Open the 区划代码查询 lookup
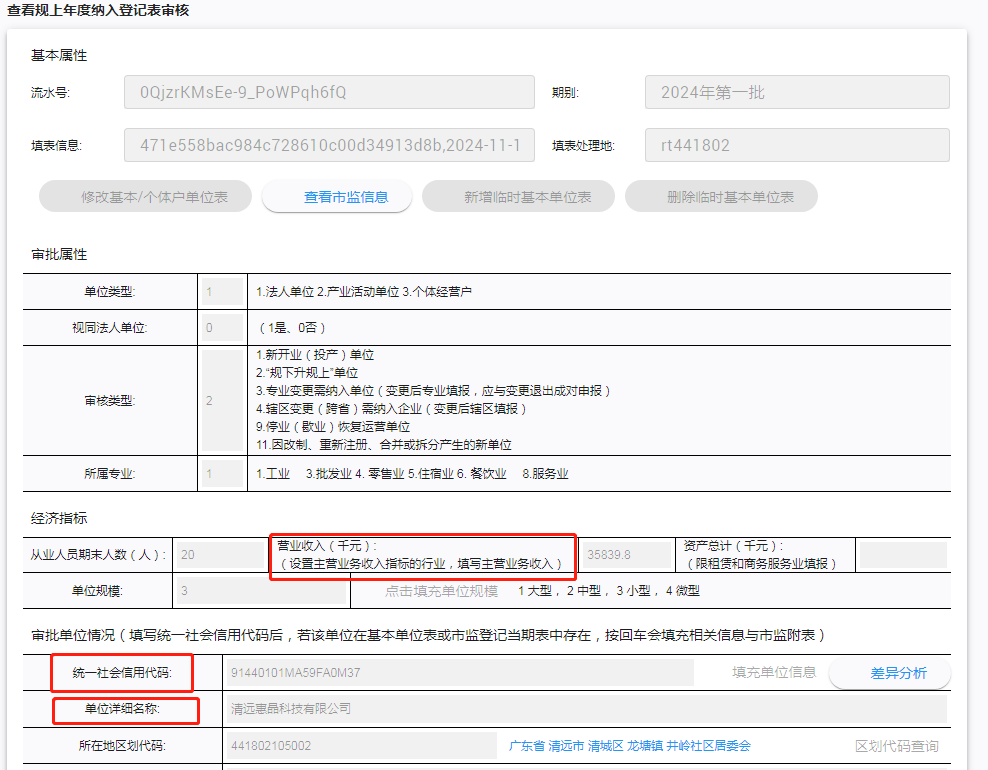Viewport: 988px width, 770px height. [896, 746]
